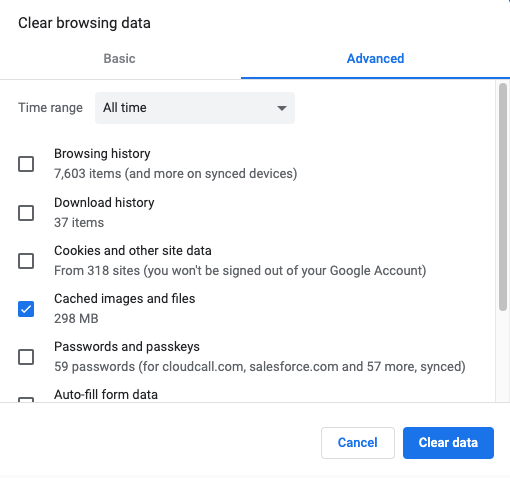Enable the Browsing history checkbox
Image resolution: width=510 pixels, height=478 pixels.
coord(26,164)
